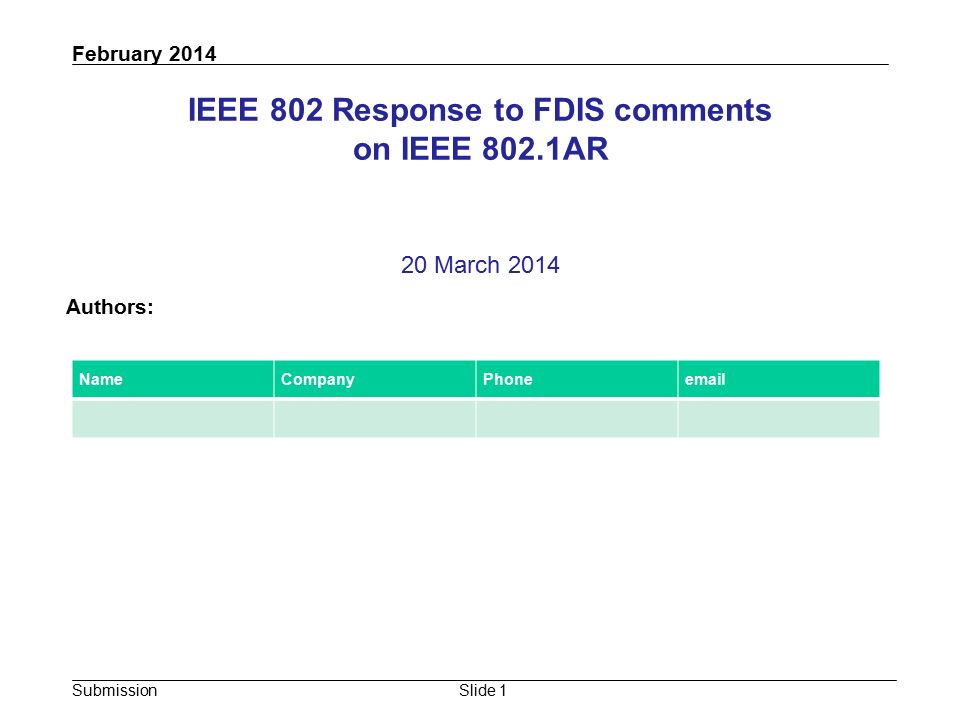
Task: Select the 'Company' table header cell
Action: (x=375, y=379)
